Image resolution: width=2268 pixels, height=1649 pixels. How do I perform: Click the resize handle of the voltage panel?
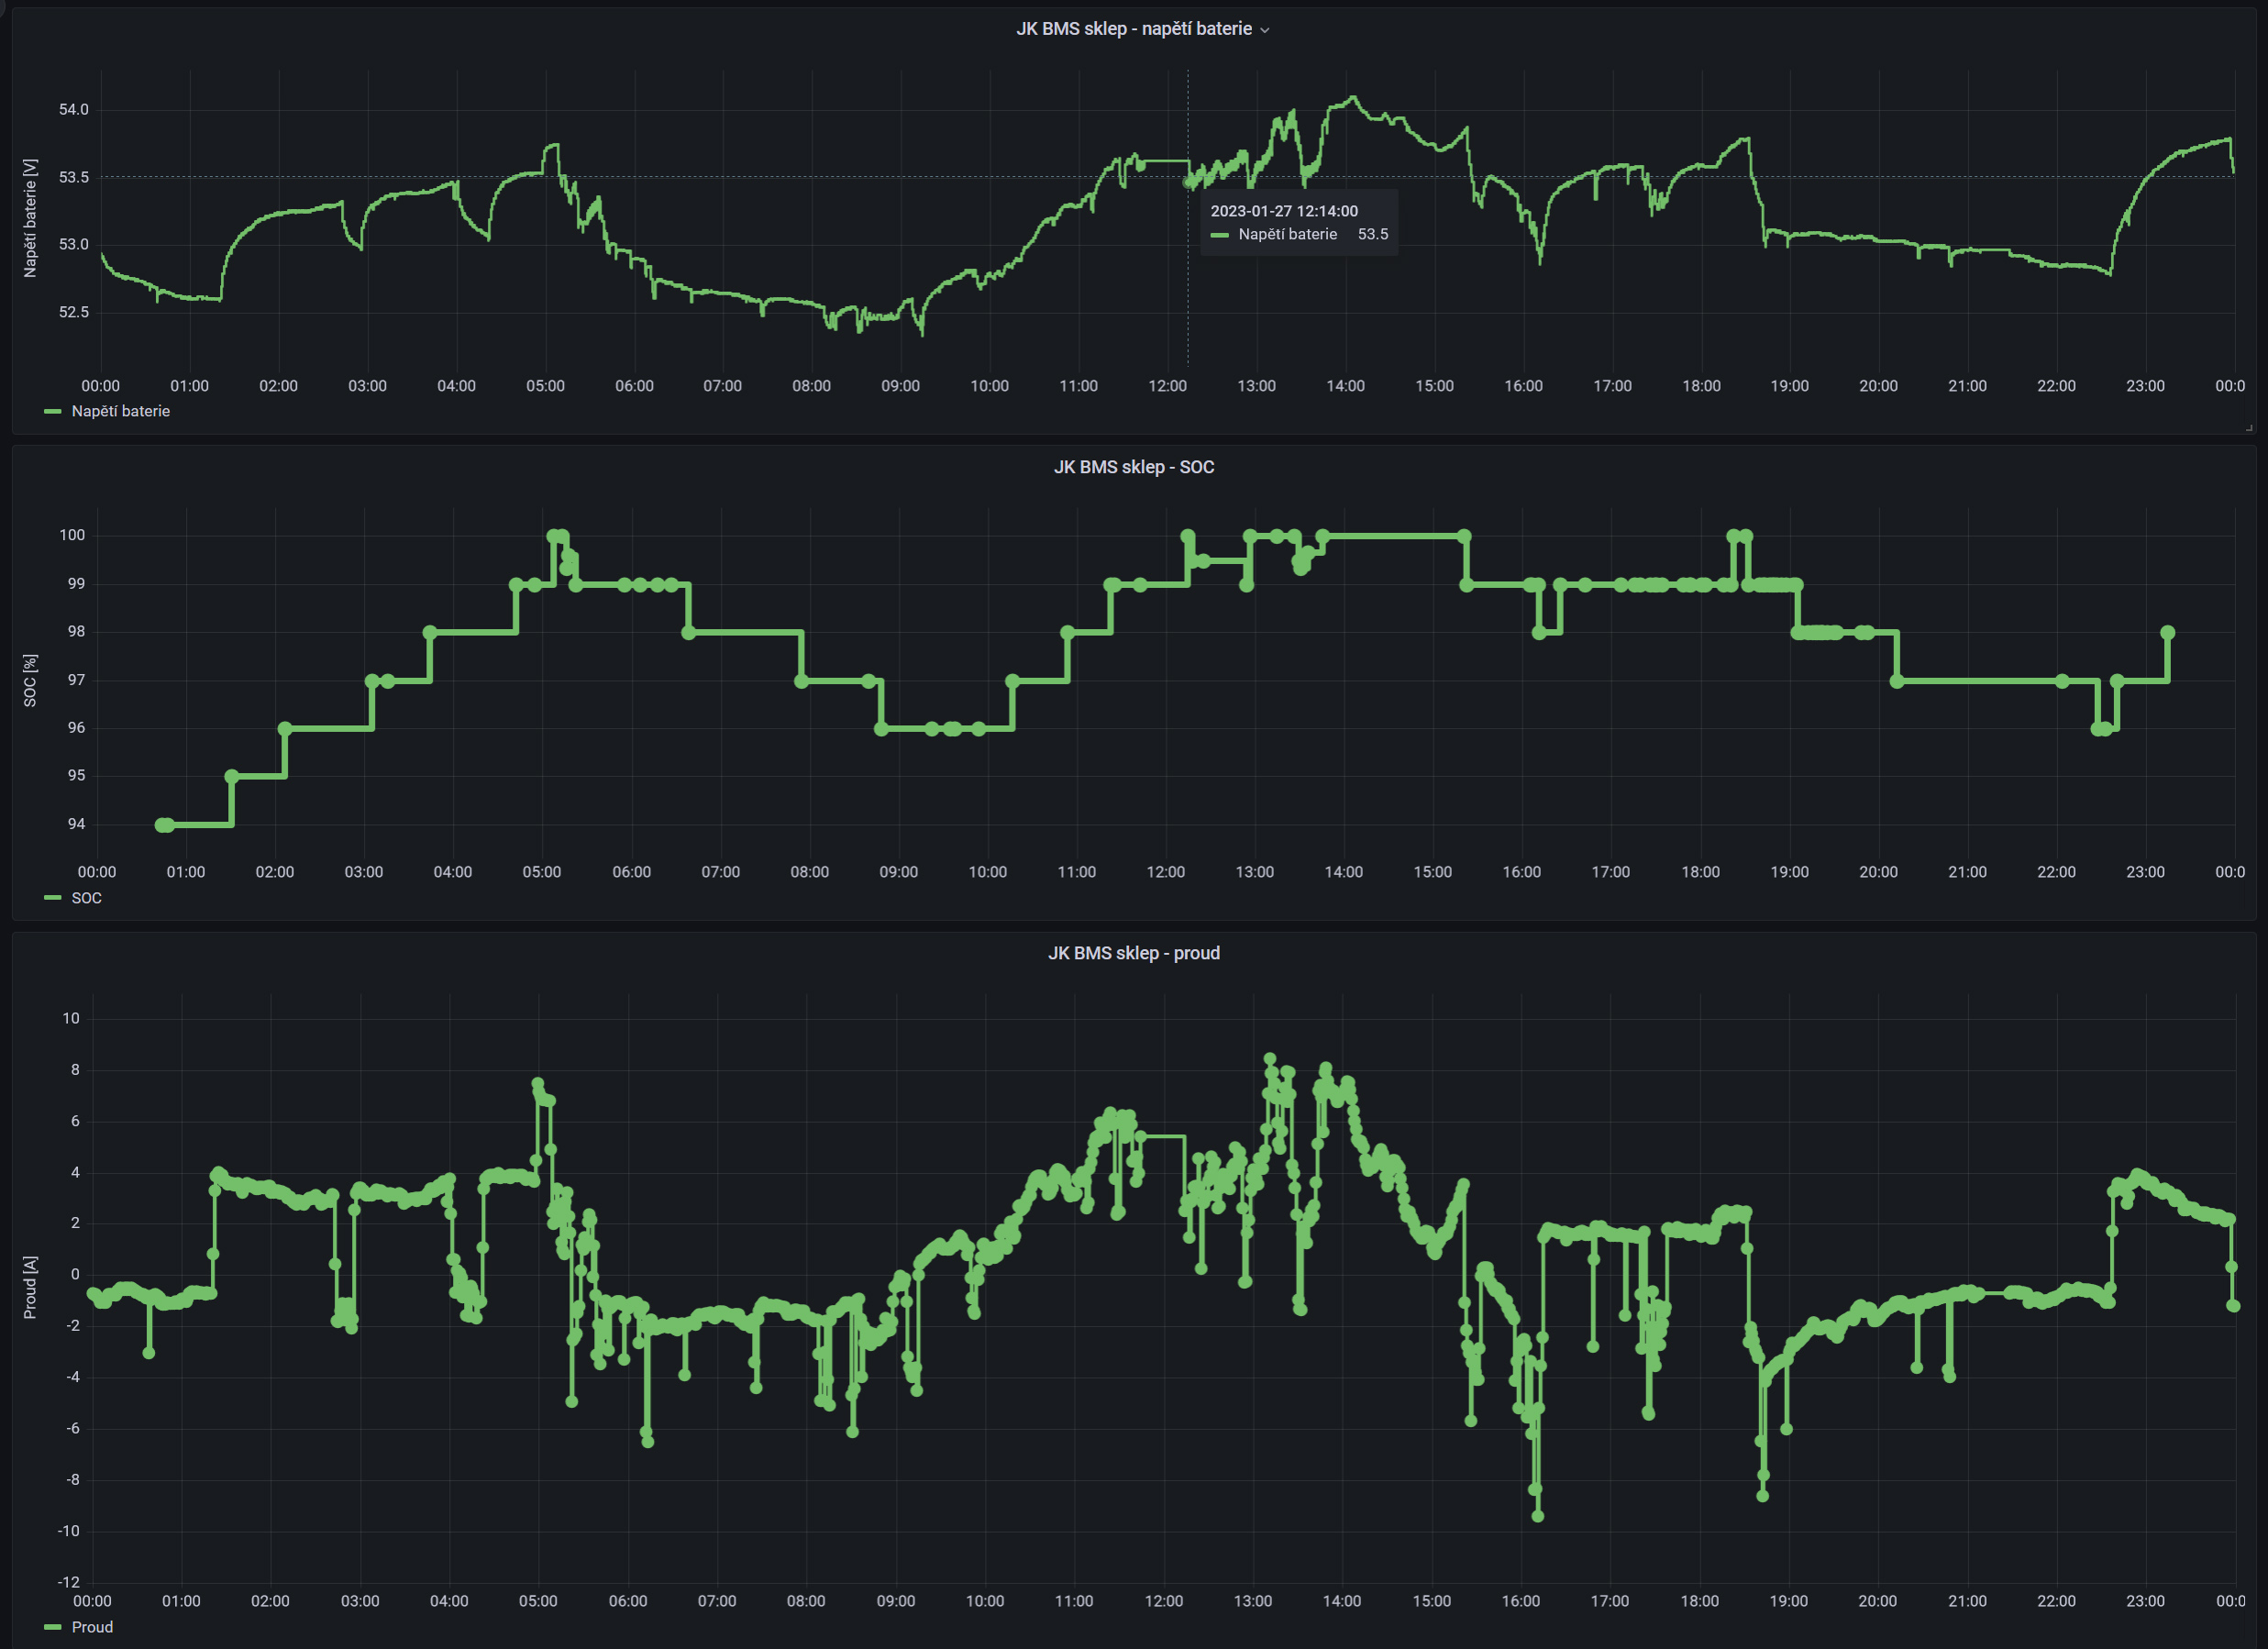coord(2249,427)
